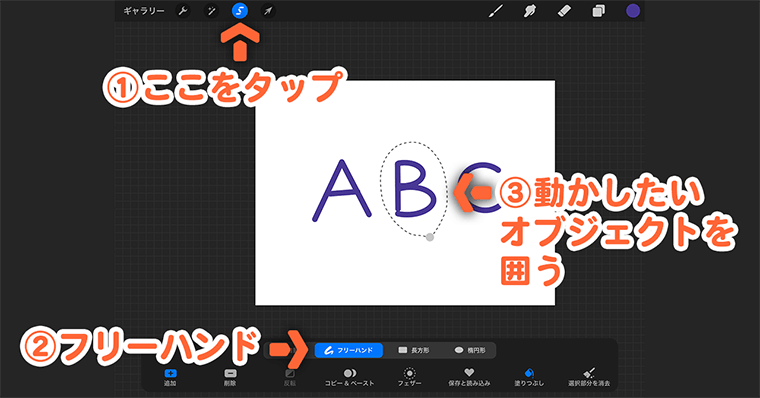Open the ギャラリー gallery view
The image size is (760, 398).
143,11
